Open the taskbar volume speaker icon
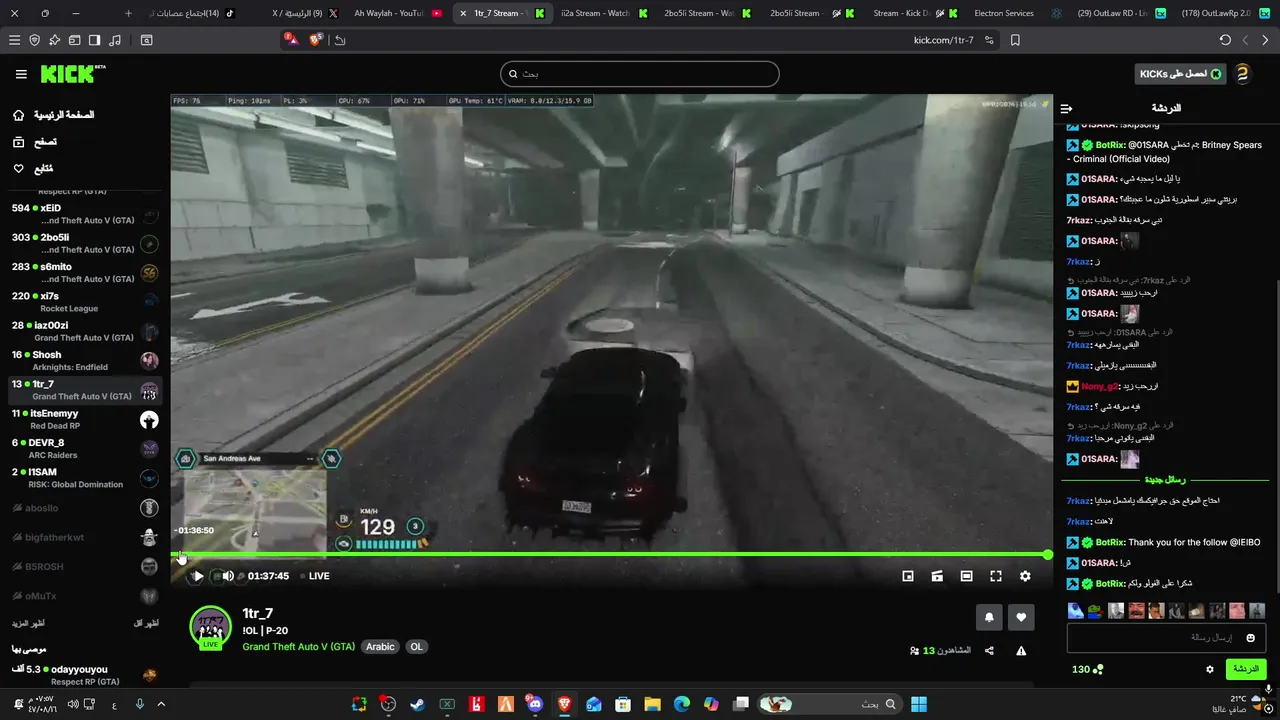The width and height of the screenshot is (1280, 720). click(73, 704)
